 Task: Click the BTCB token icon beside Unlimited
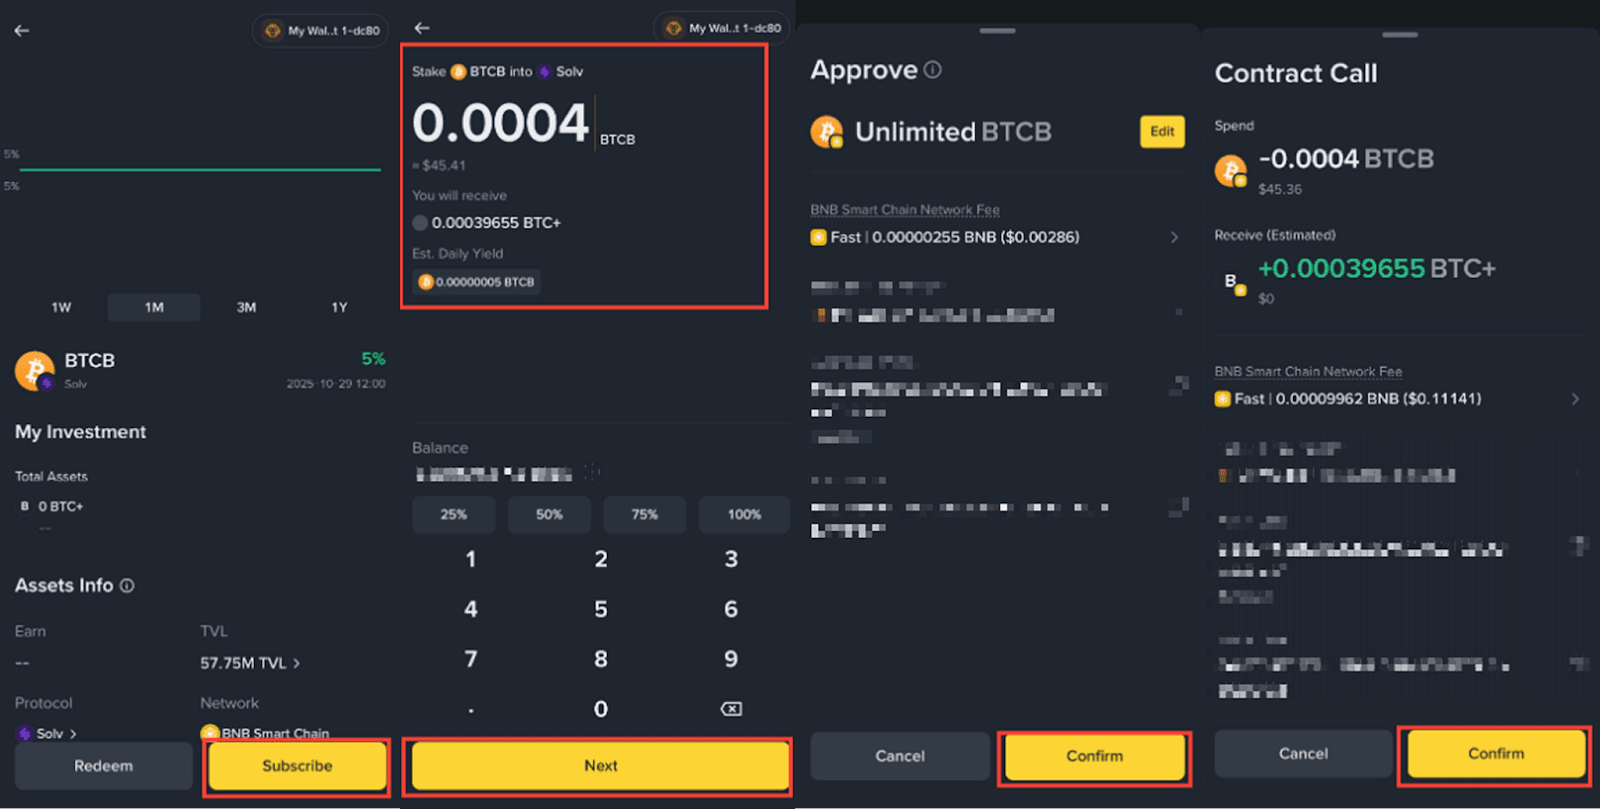827,132
